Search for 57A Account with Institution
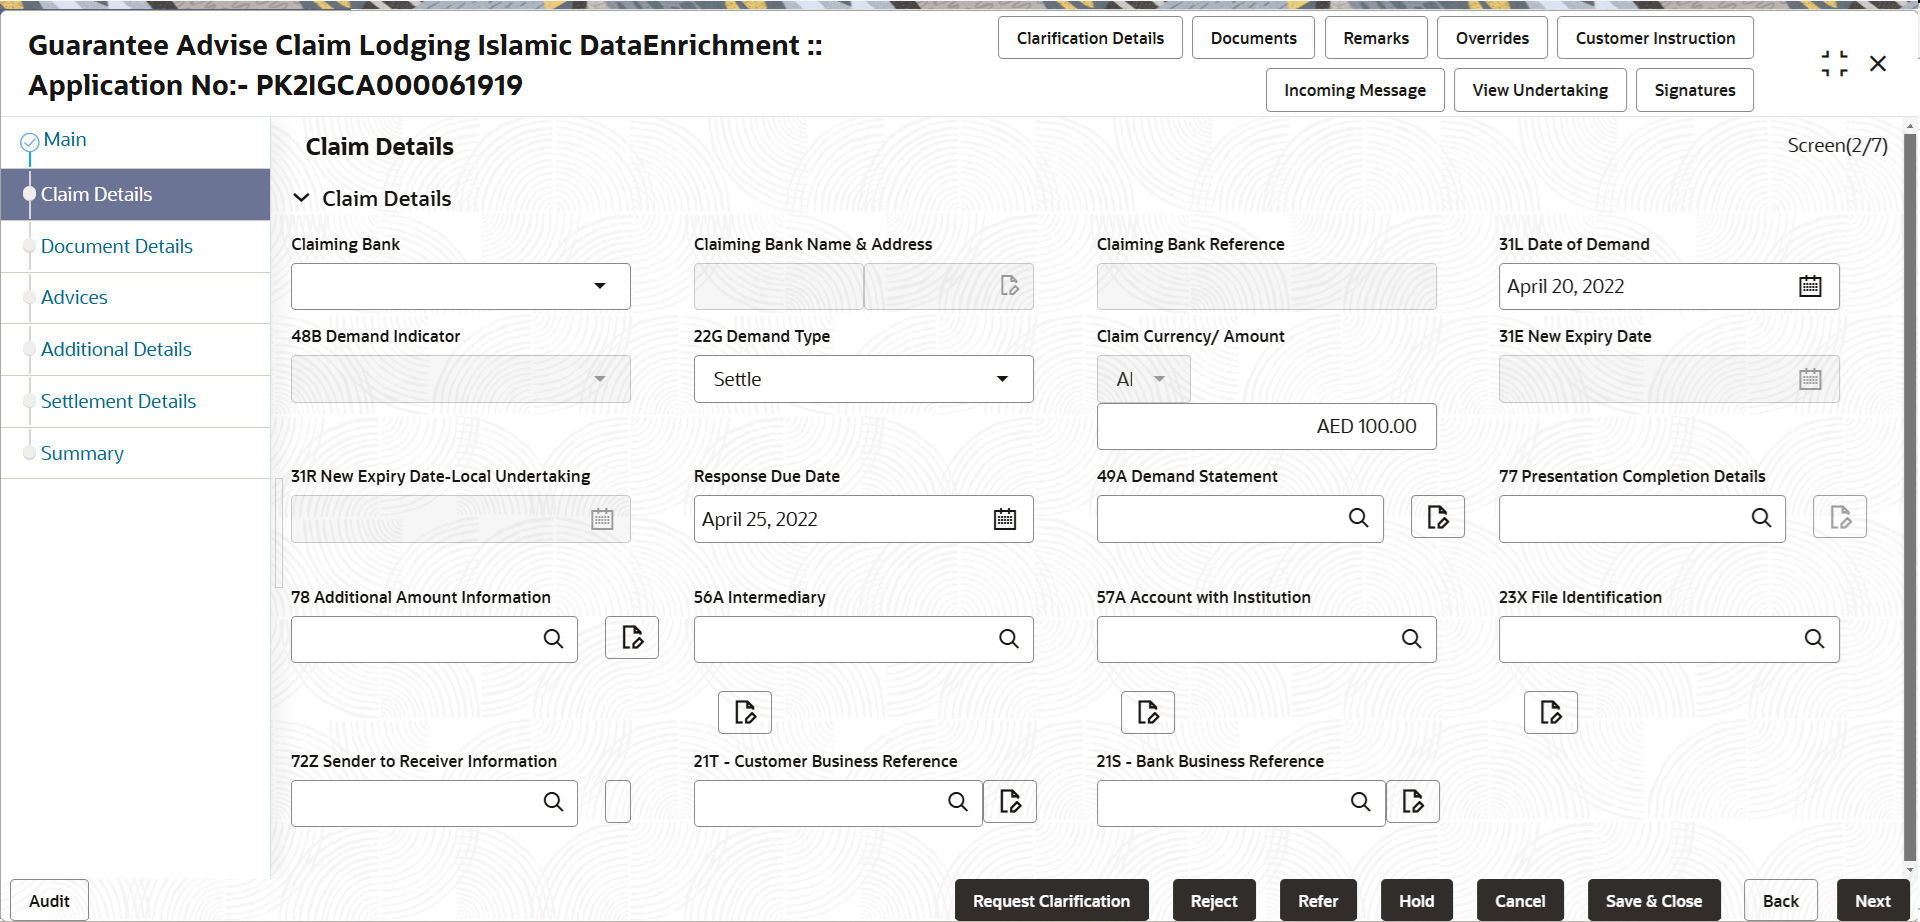1920x922 pixels. tap(1411, 639)
